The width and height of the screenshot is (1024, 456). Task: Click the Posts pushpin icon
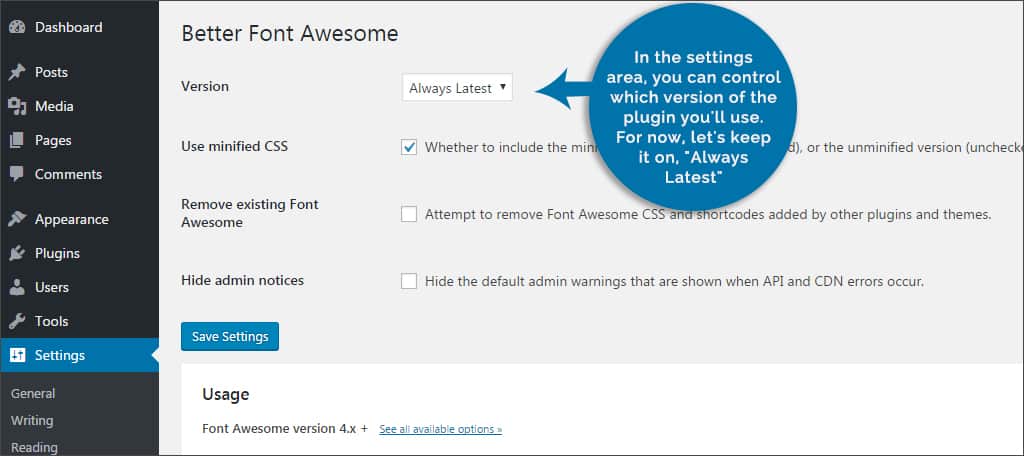pos(17,73)
